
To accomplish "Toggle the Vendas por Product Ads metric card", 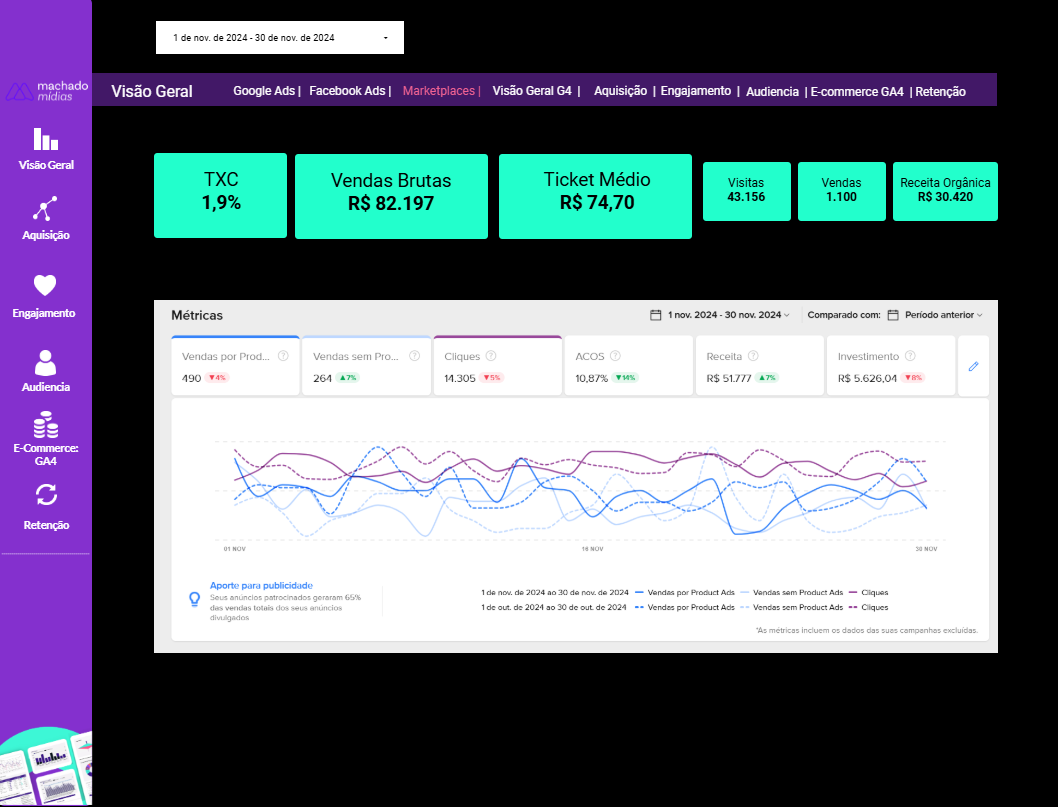I will (235, 367).
